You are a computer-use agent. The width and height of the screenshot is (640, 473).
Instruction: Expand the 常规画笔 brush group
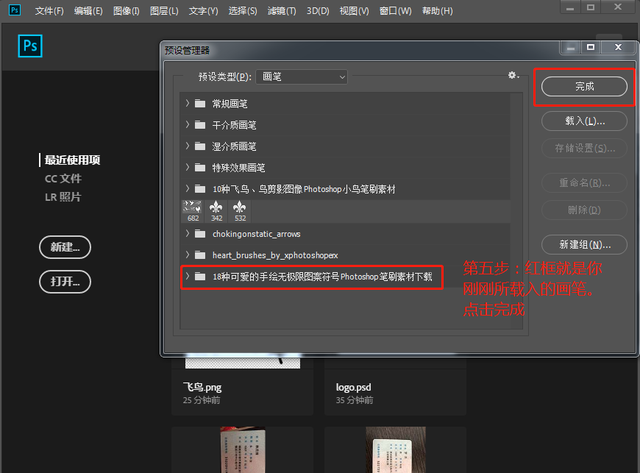[187, 103]
